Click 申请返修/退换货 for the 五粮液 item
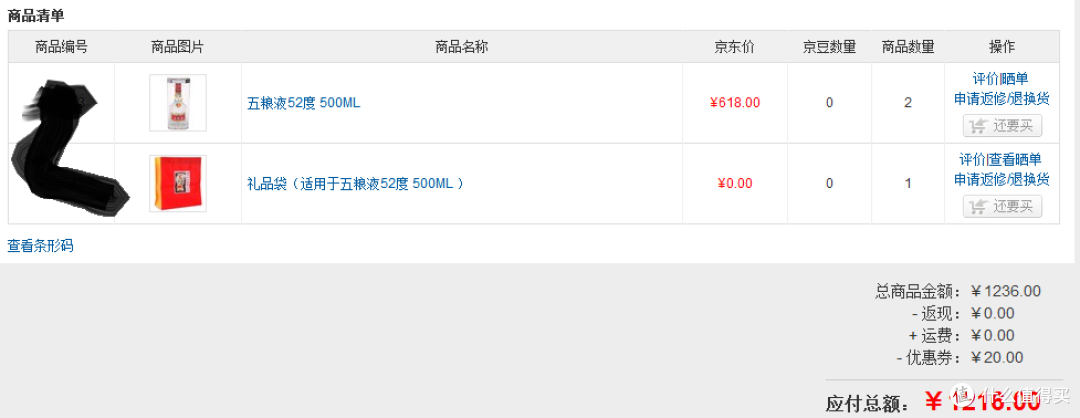The image size is (1080, 418). pos(1001,98)
